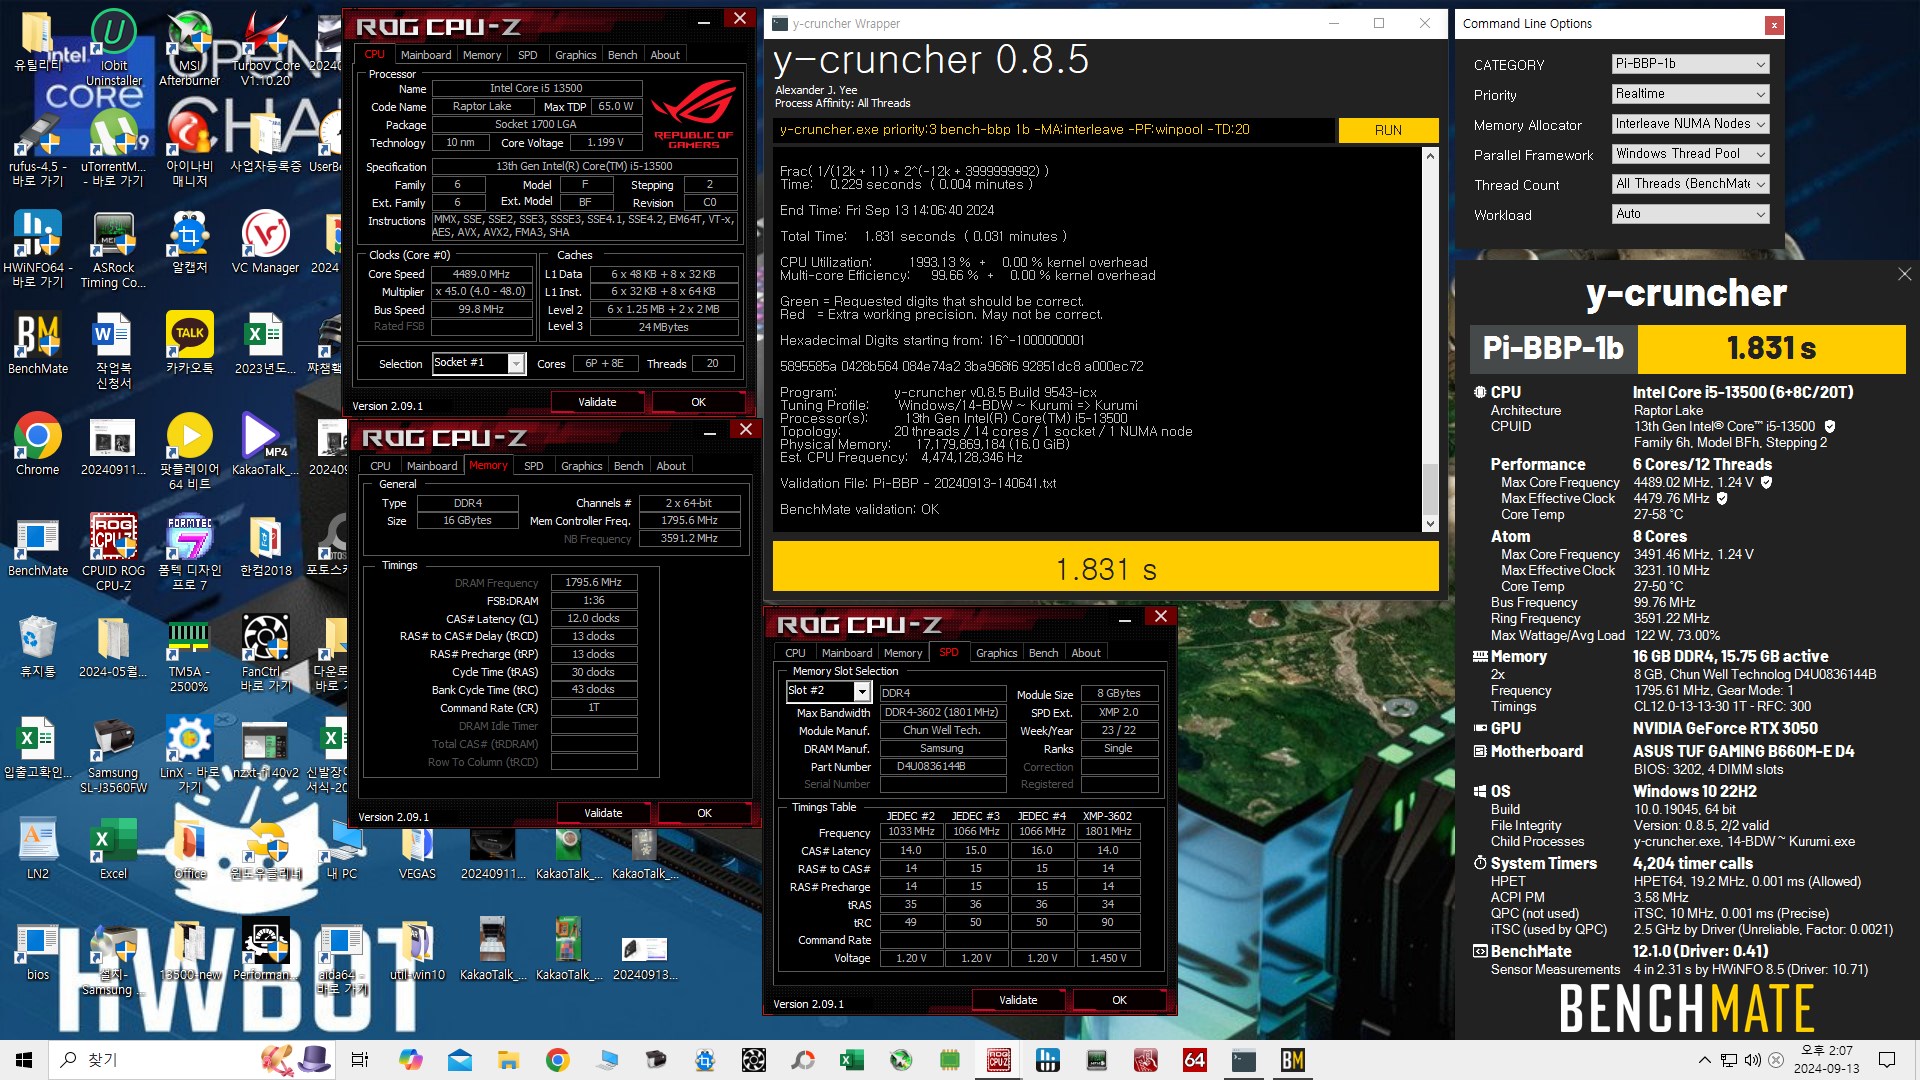Click the taskbar clock showing 2024-09-13

[x=1826, y=1060]
